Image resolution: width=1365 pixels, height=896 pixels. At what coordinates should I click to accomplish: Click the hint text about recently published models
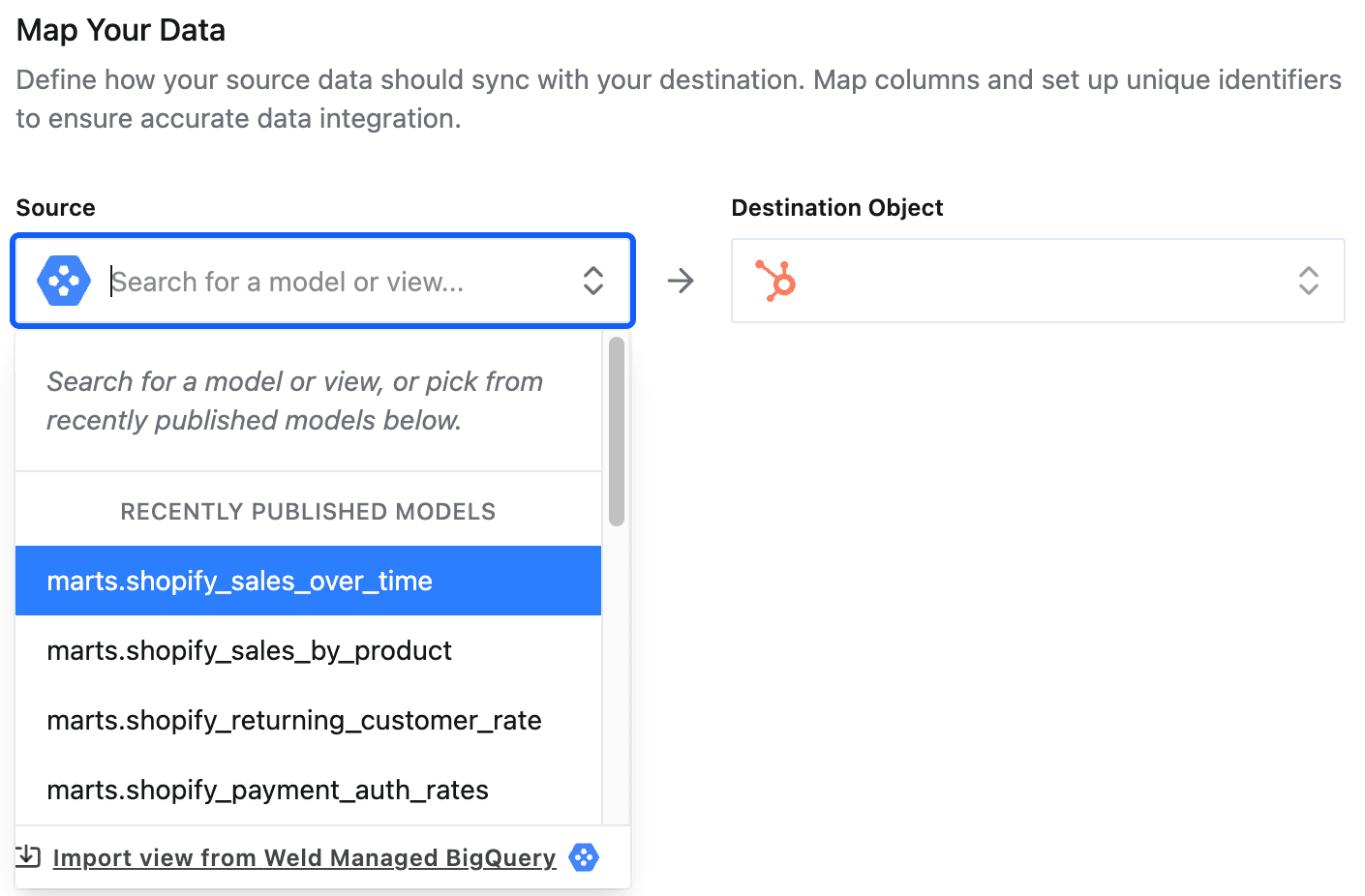point(295,401)
